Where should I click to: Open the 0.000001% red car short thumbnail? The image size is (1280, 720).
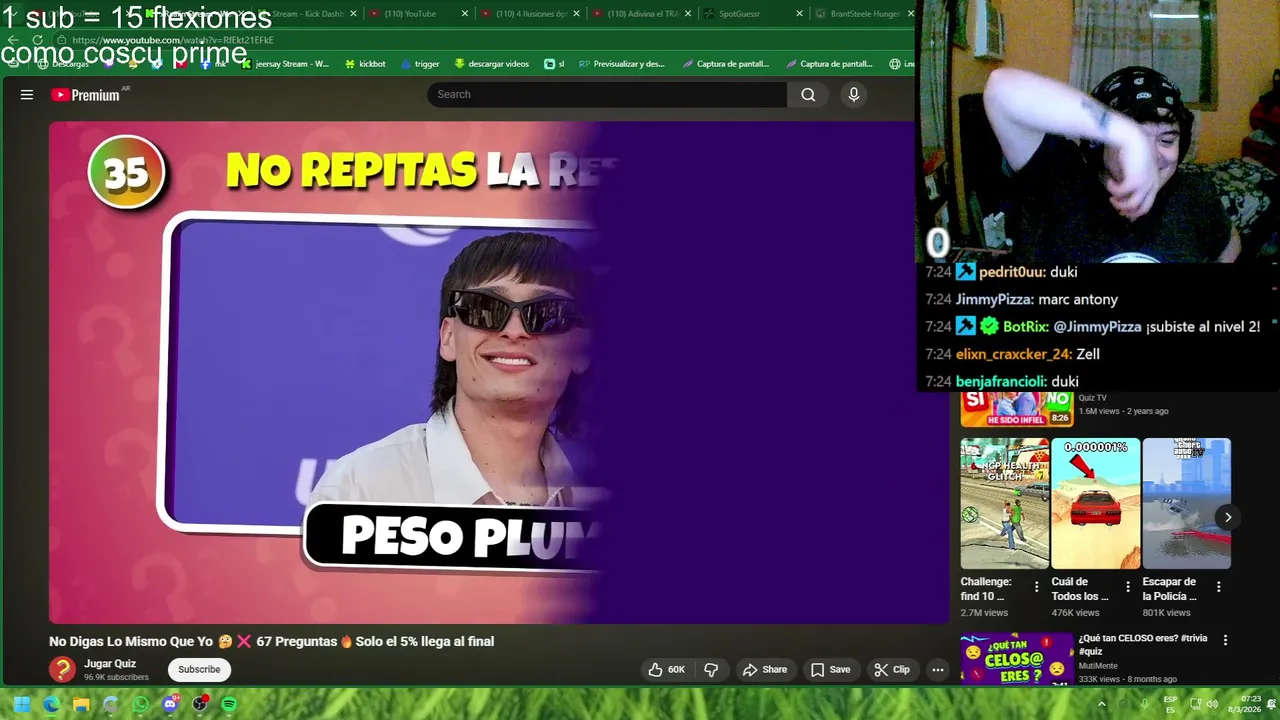point(1095,504)
